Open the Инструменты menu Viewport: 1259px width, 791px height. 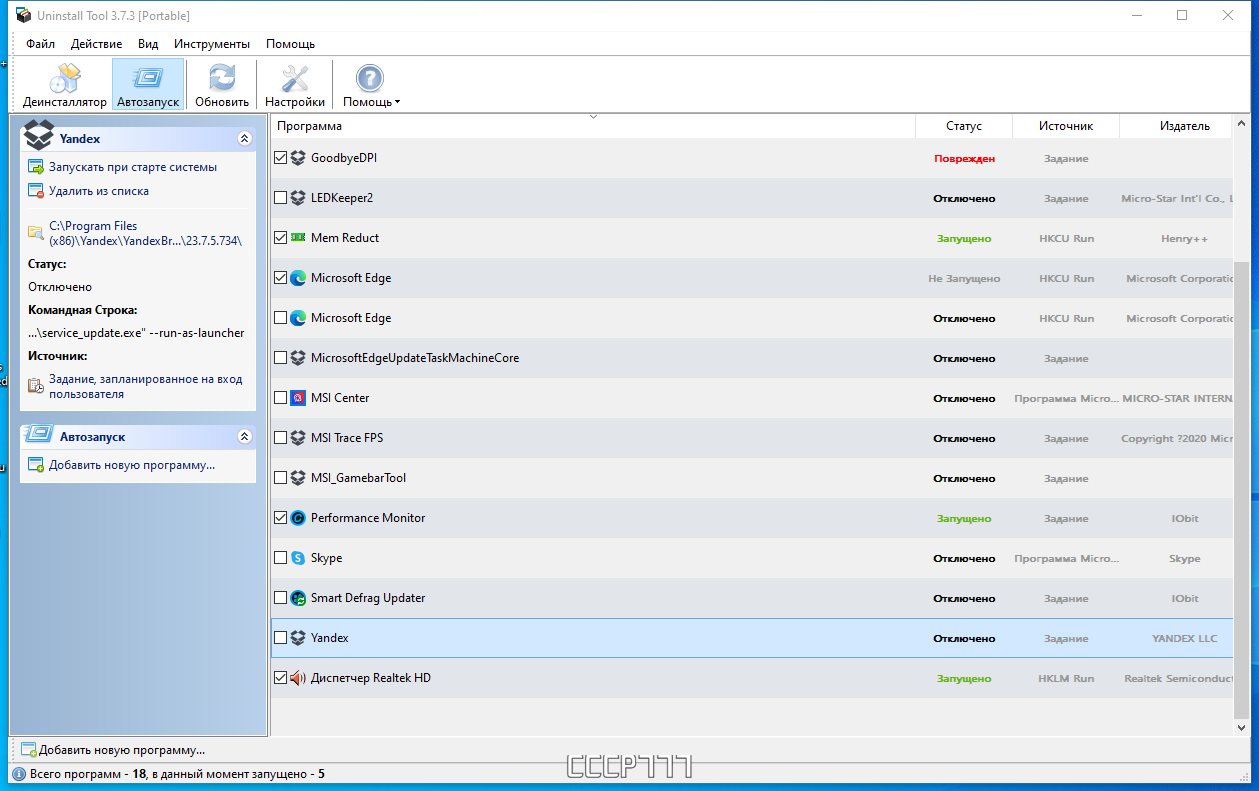tap(212, 44)
